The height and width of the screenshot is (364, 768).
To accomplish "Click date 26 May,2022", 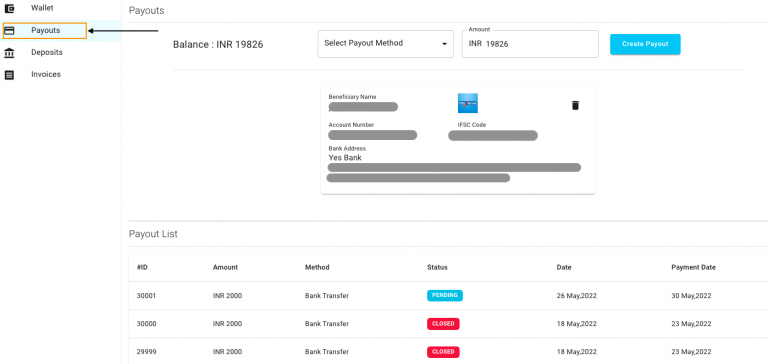I will 576,296.
